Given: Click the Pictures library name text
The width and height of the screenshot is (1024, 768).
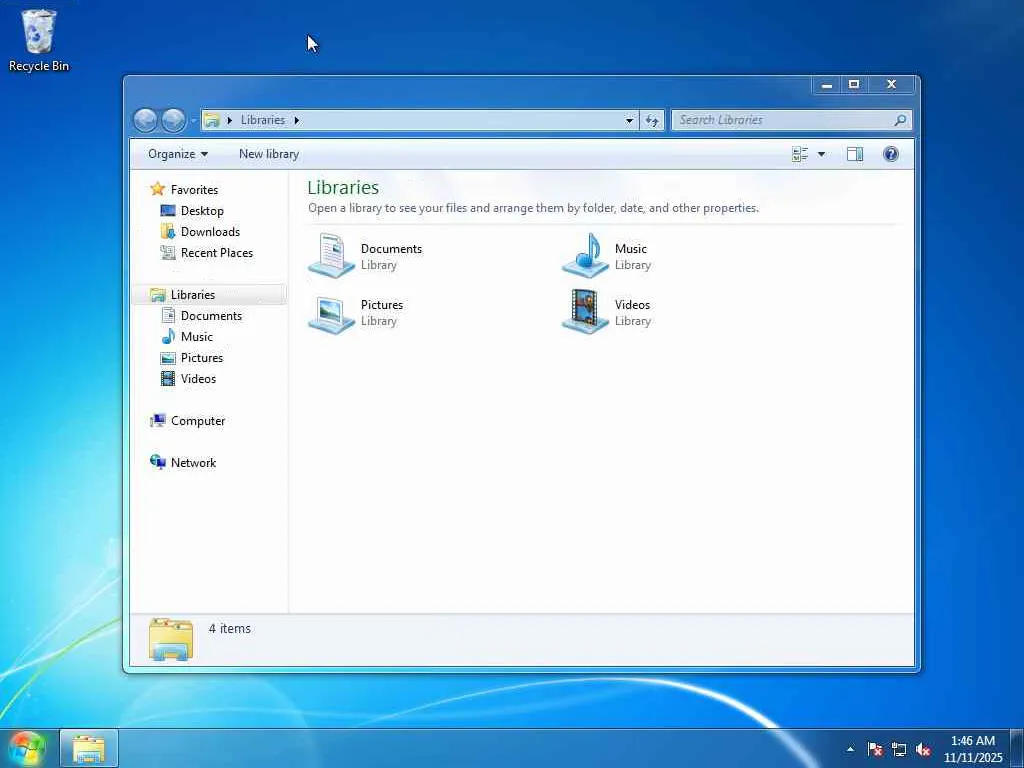Looking at the screenshot, I should pos(381,305).
